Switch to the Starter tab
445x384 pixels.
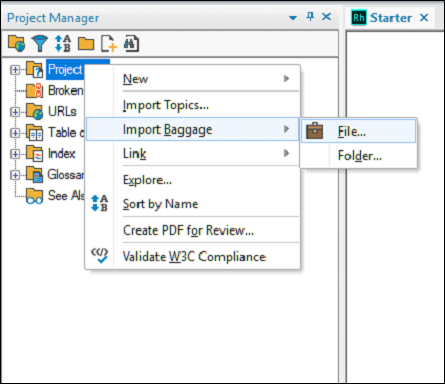coord(390,18)
